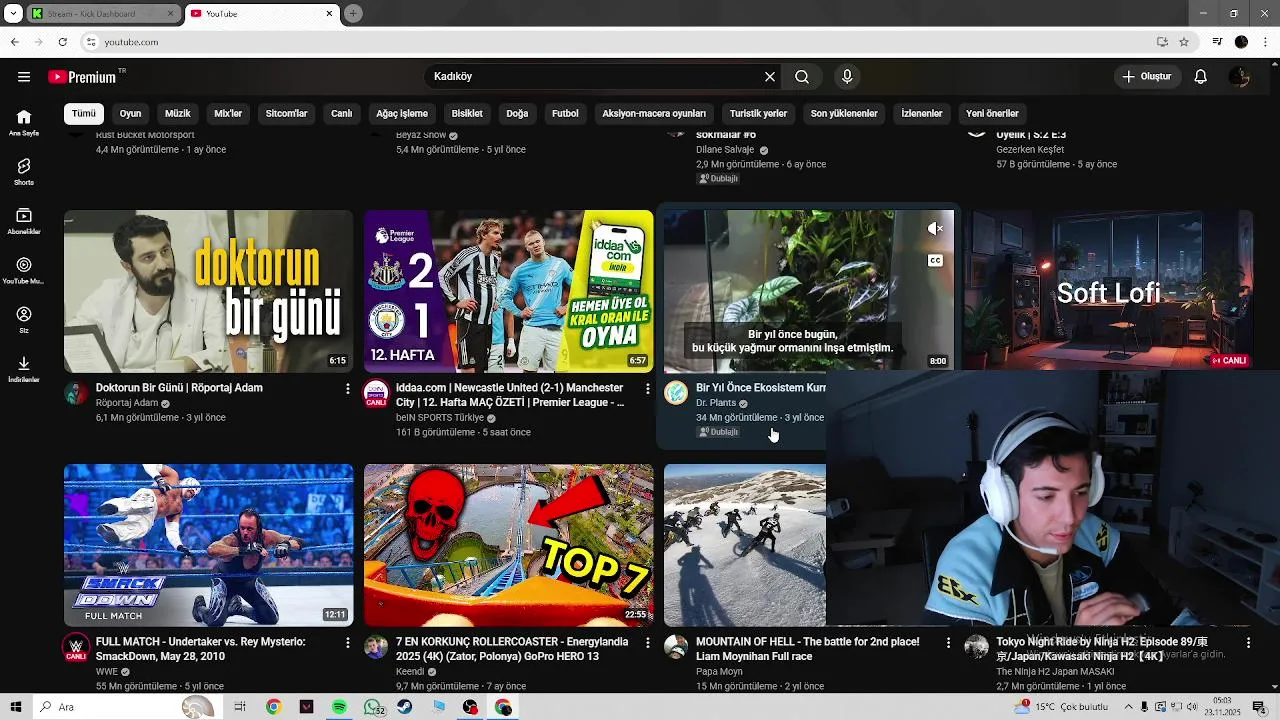The image size is (1280, 720).
Task: Open the WWE channel link
Action: (x=107, y=672)
